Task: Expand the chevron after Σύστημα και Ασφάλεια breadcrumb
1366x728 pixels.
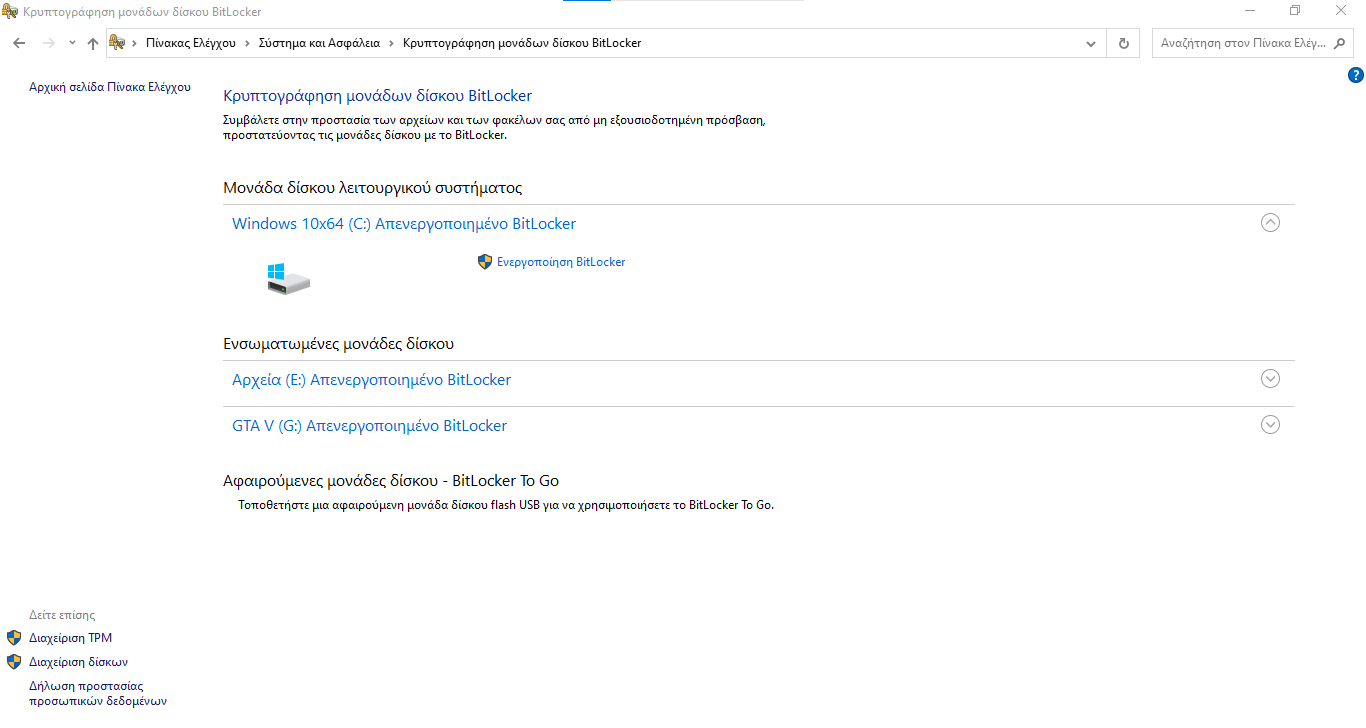Action: [x=391, y=43]
